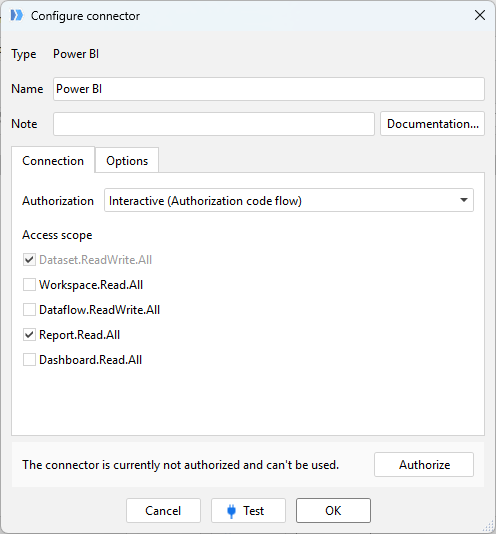The image size is (496, 534).
Task: Enable the Dashboard.Read.All checkbox
Action: pyautogui.click(x=29, y=360)
